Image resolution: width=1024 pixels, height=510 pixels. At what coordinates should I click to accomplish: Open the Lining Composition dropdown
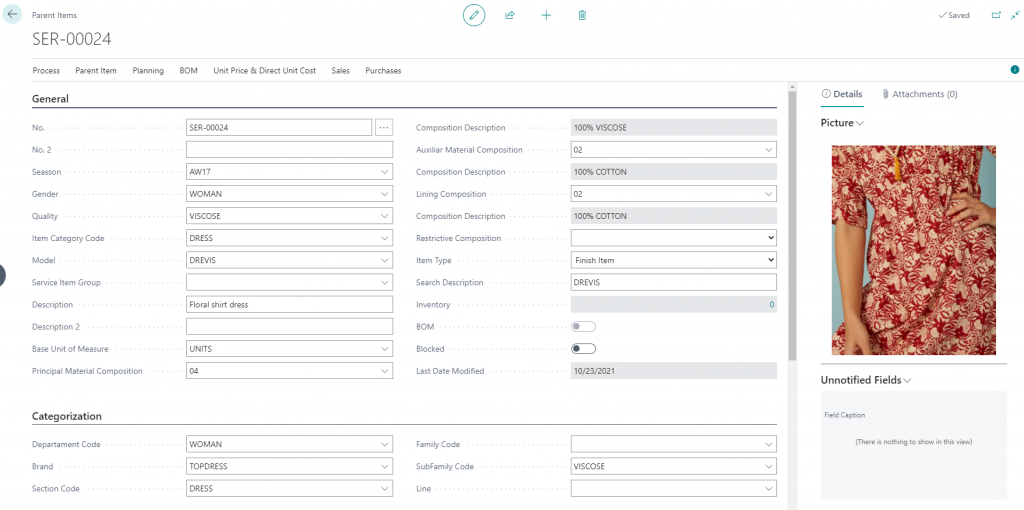(768, 194)
